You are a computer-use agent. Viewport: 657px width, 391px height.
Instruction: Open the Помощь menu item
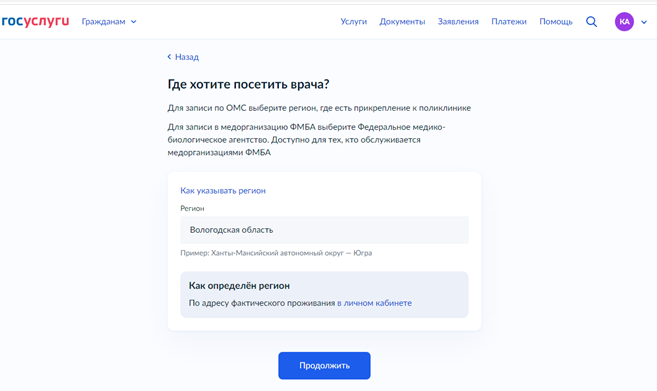556,21
